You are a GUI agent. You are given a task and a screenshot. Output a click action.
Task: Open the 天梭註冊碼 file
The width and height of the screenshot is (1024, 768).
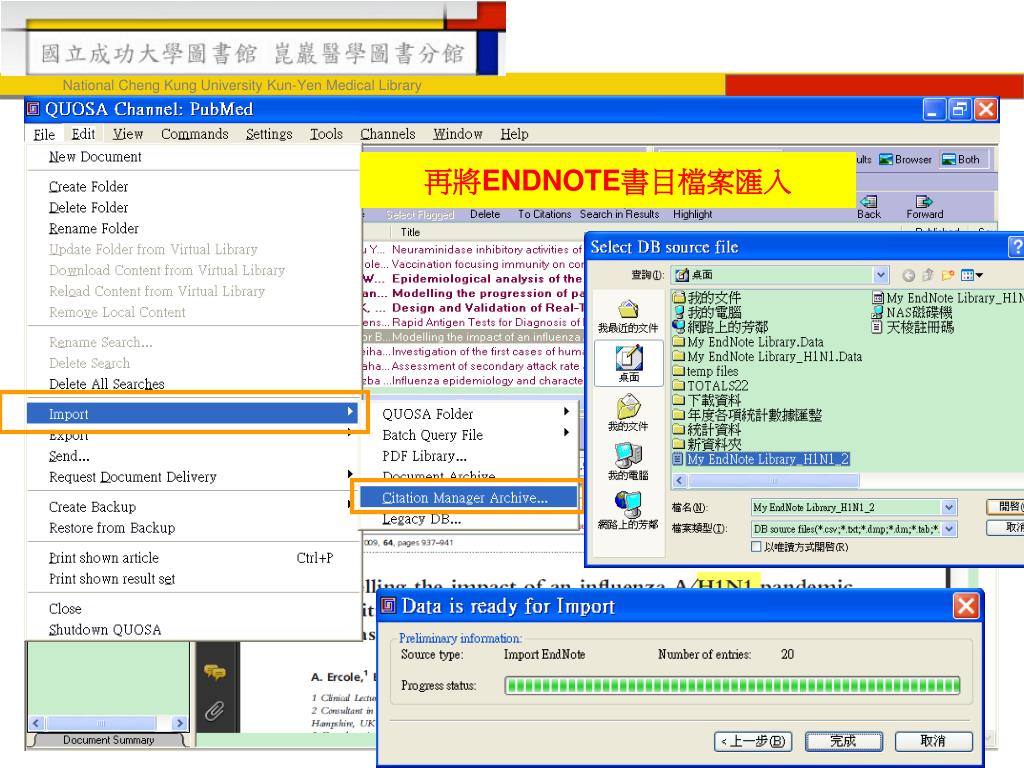(x=913, y=327)
